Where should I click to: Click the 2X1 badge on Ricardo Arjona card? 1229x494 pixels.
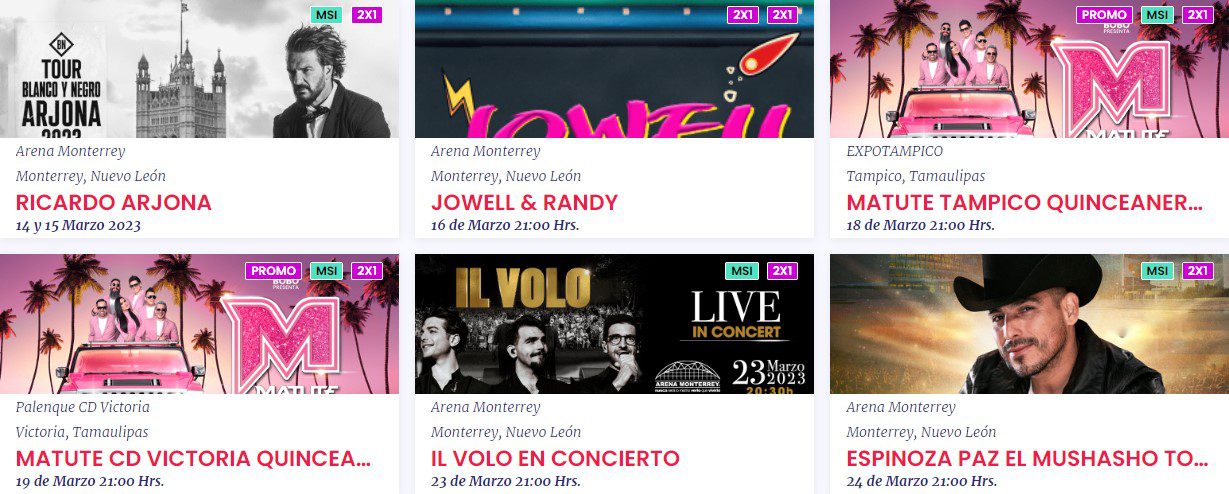tap(367, 15)
